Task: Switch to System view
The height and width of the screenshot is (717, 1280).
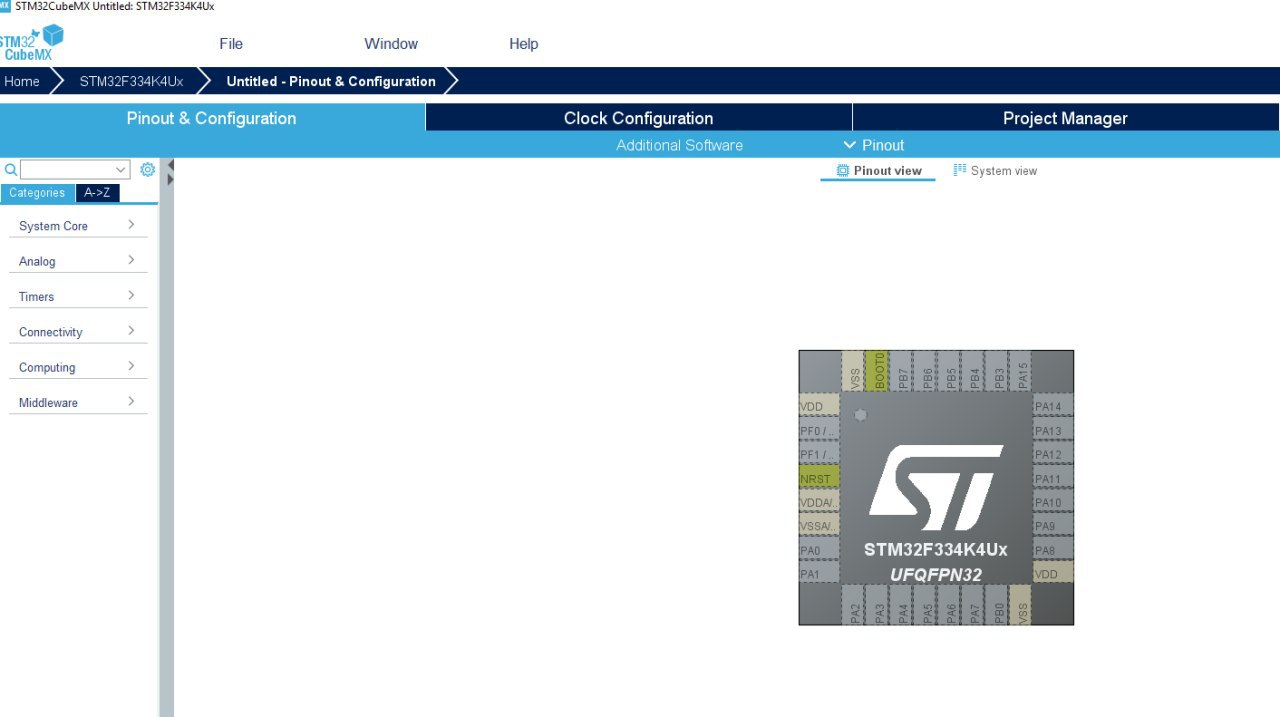Action: point(995,171)
